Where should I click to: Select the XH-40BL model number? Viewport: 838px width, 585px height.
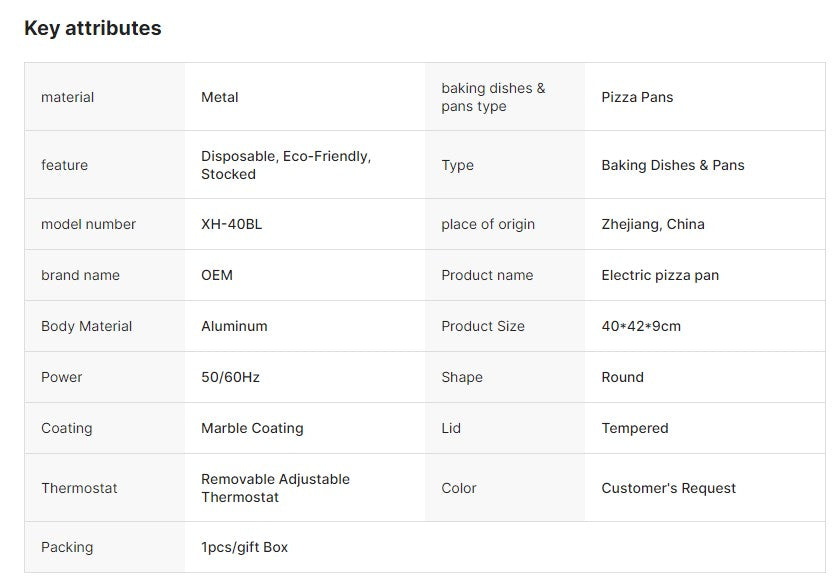[231, 224]
